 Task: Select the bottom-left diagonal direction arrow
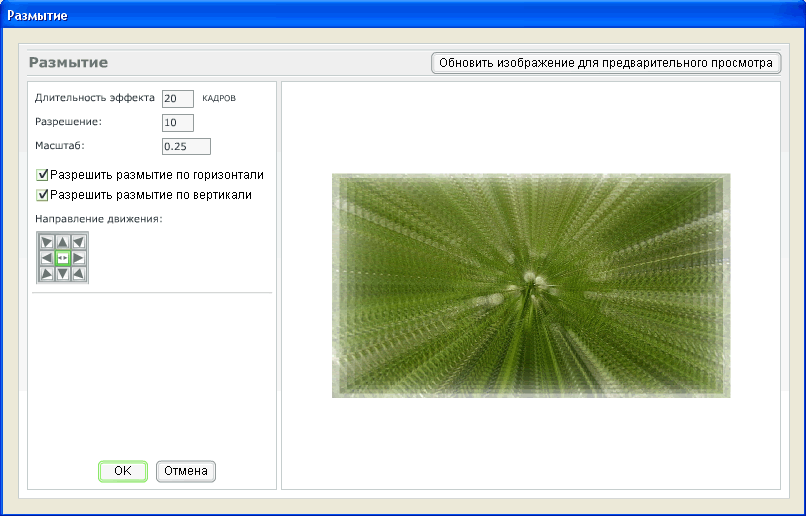point(47,273)
